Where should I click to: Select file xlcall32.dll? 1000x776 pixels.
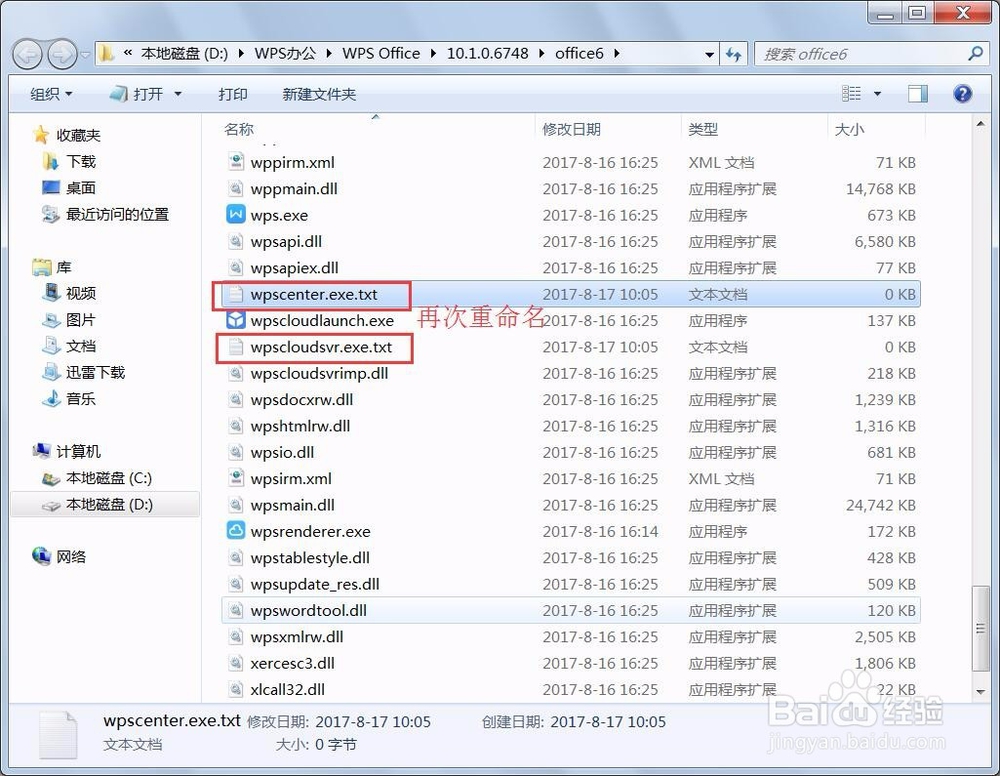pyautogui.click(x=571, y=689)
